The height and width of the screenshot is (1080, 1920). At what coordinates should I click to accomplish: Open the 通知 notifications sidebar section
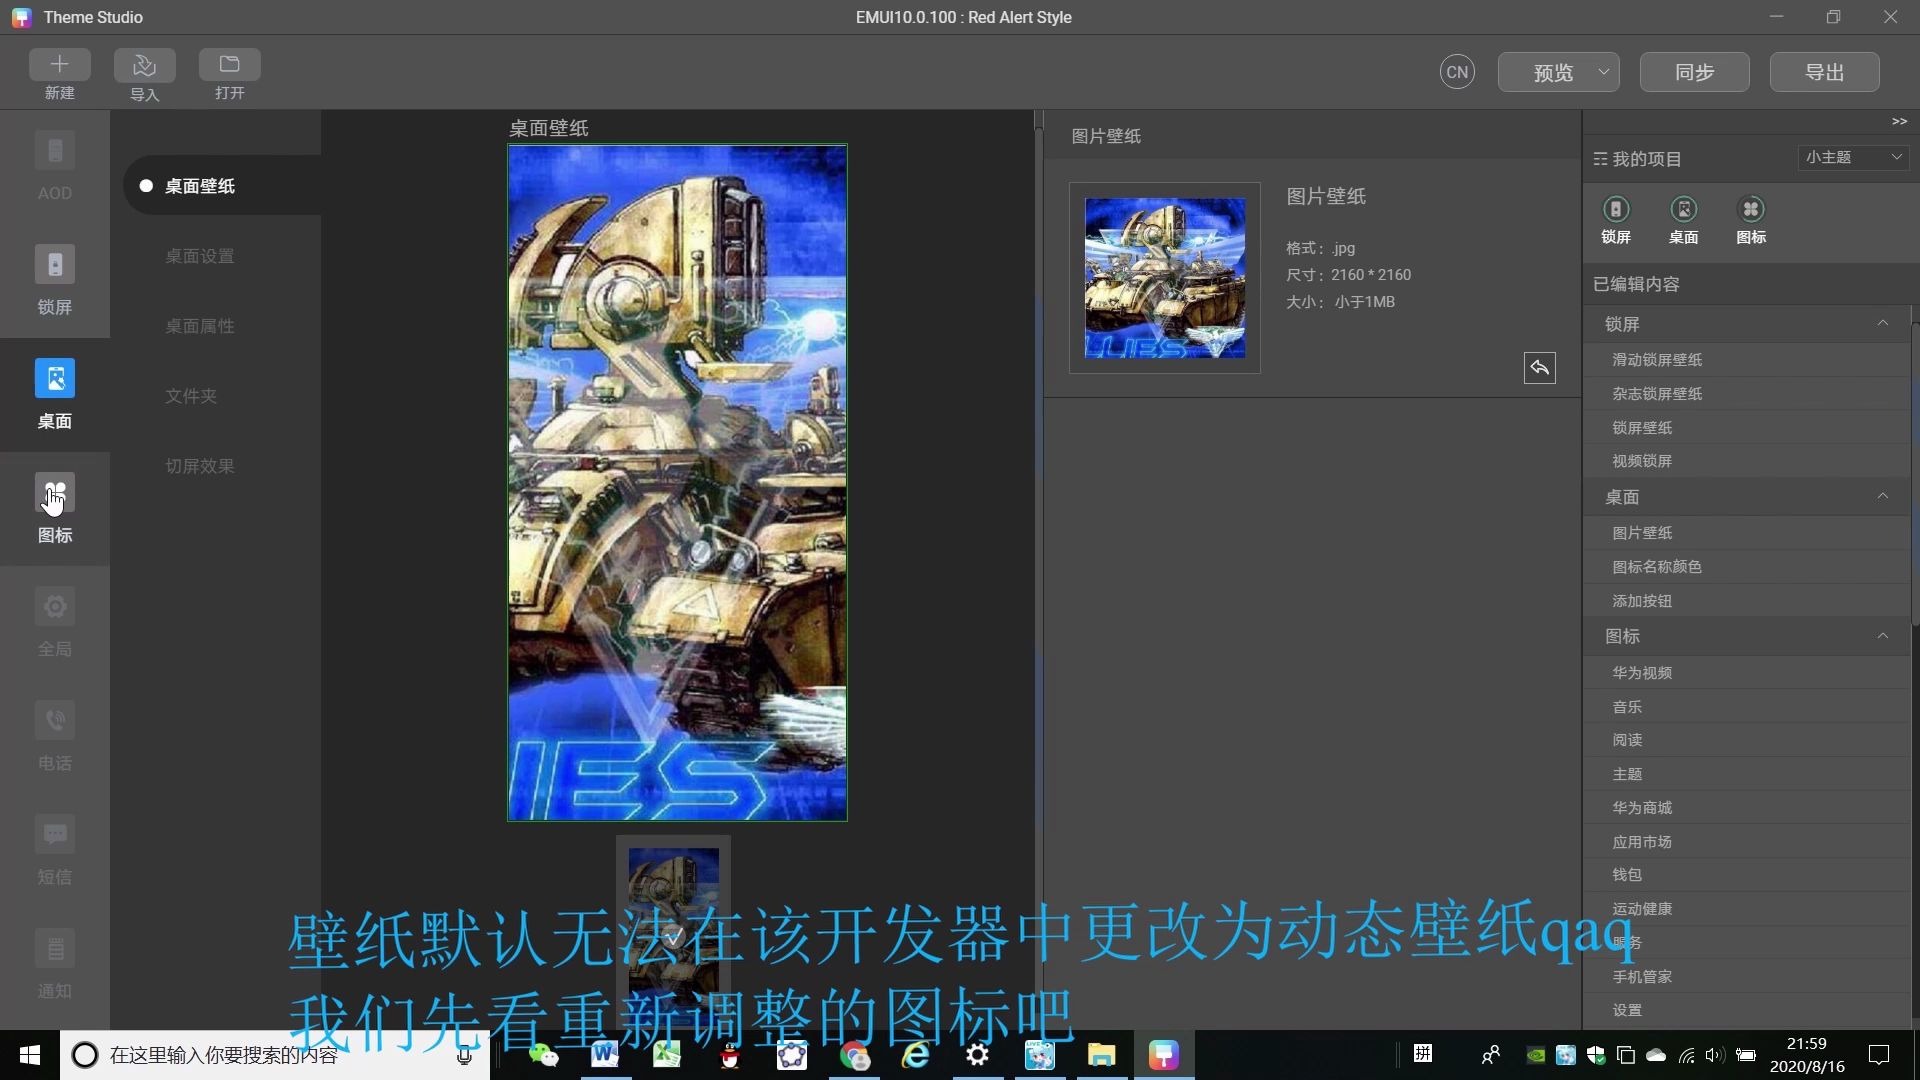click(x=55, y=965)
